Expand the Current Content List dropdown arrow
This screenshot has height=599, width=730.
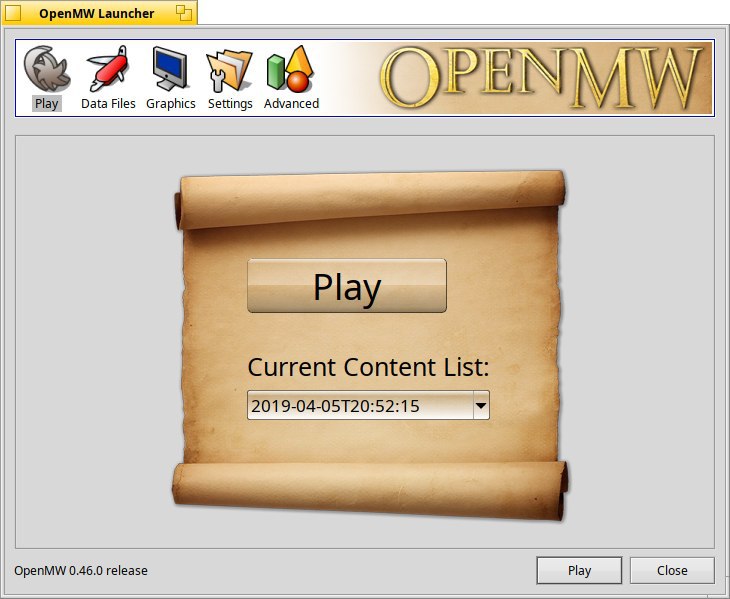point(481,405)
